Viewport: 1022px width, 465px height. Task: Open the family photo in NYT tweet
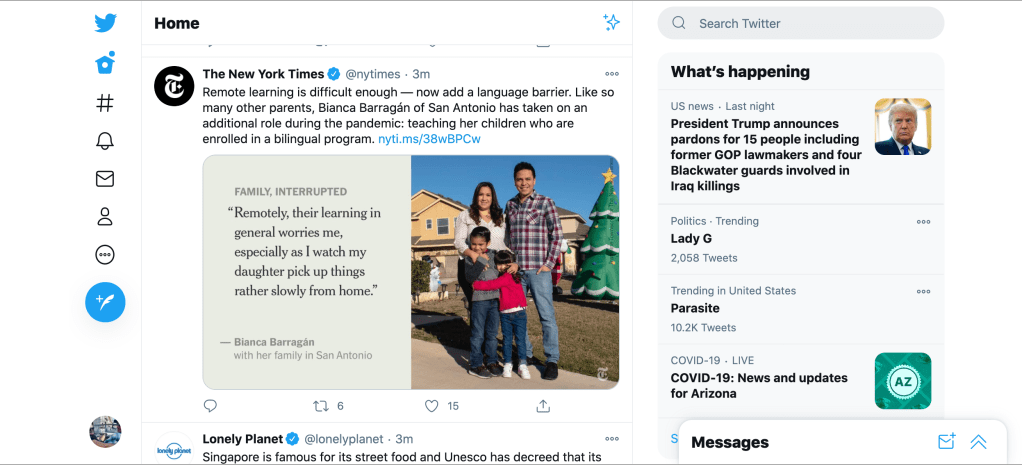515,272
